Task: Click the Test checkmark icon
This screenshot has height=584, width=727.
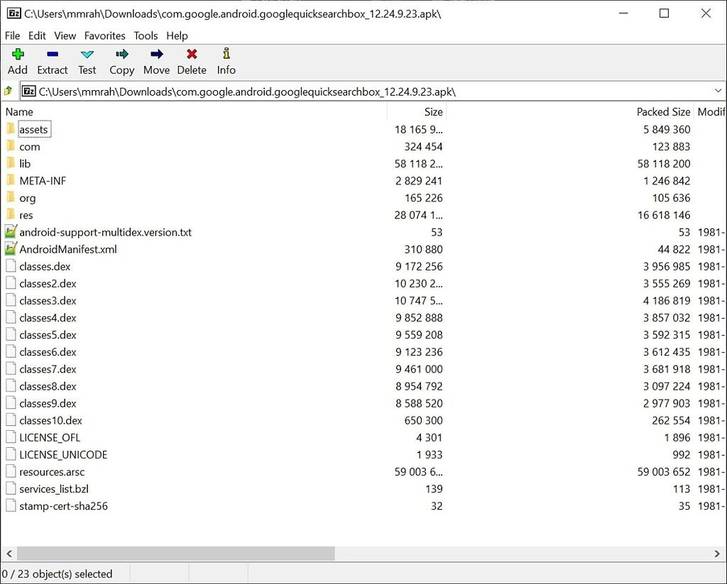Action: [x=87, y=55]
